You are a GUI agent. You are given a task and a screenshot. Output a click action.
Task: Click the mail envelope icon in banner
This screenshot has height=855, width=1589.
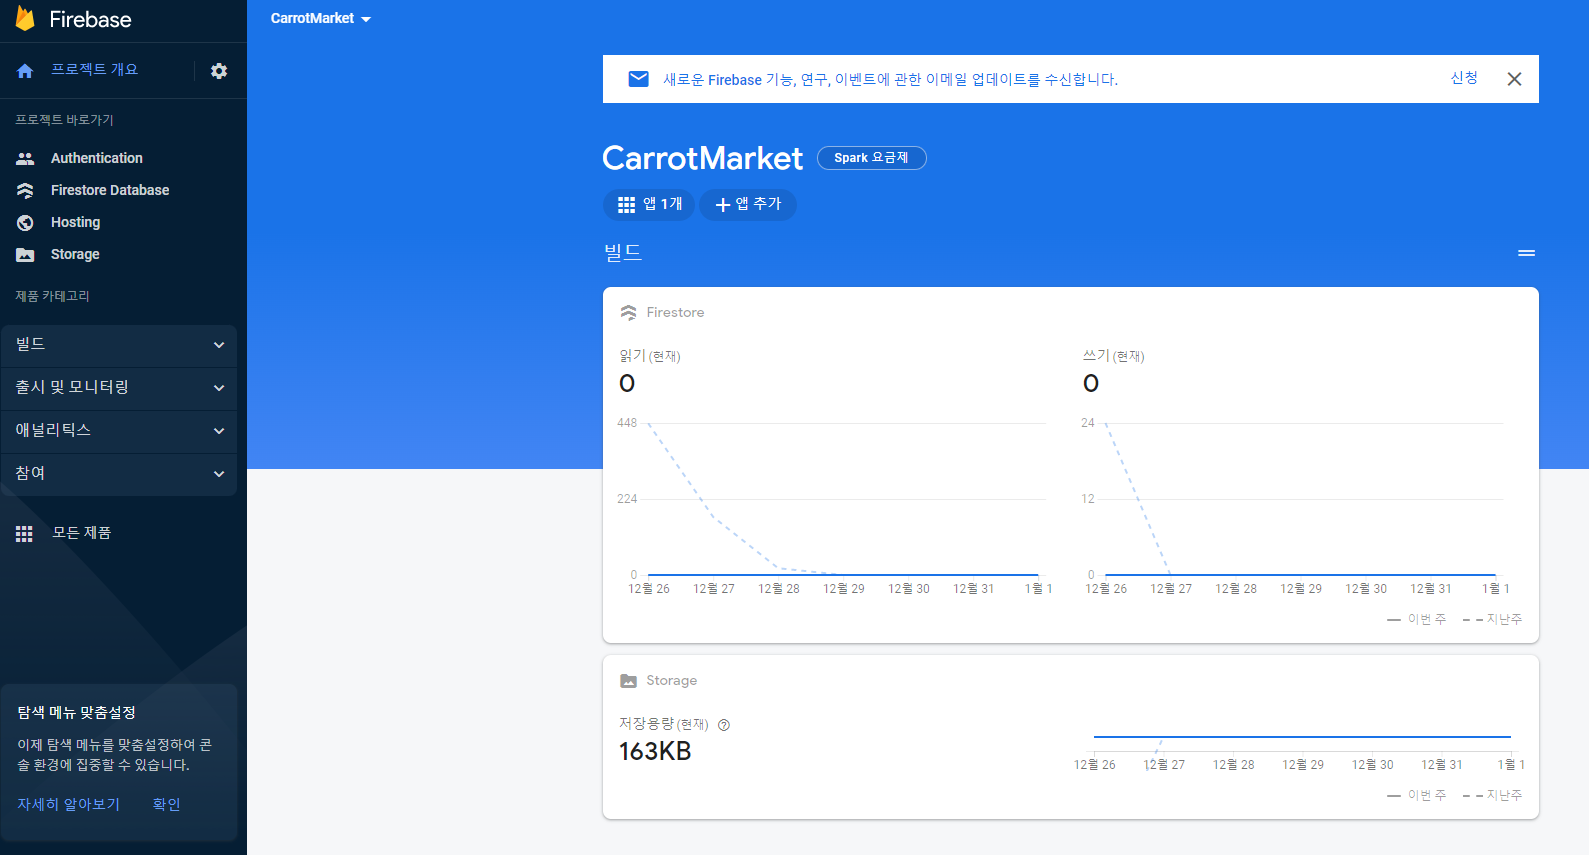[638, 79]
